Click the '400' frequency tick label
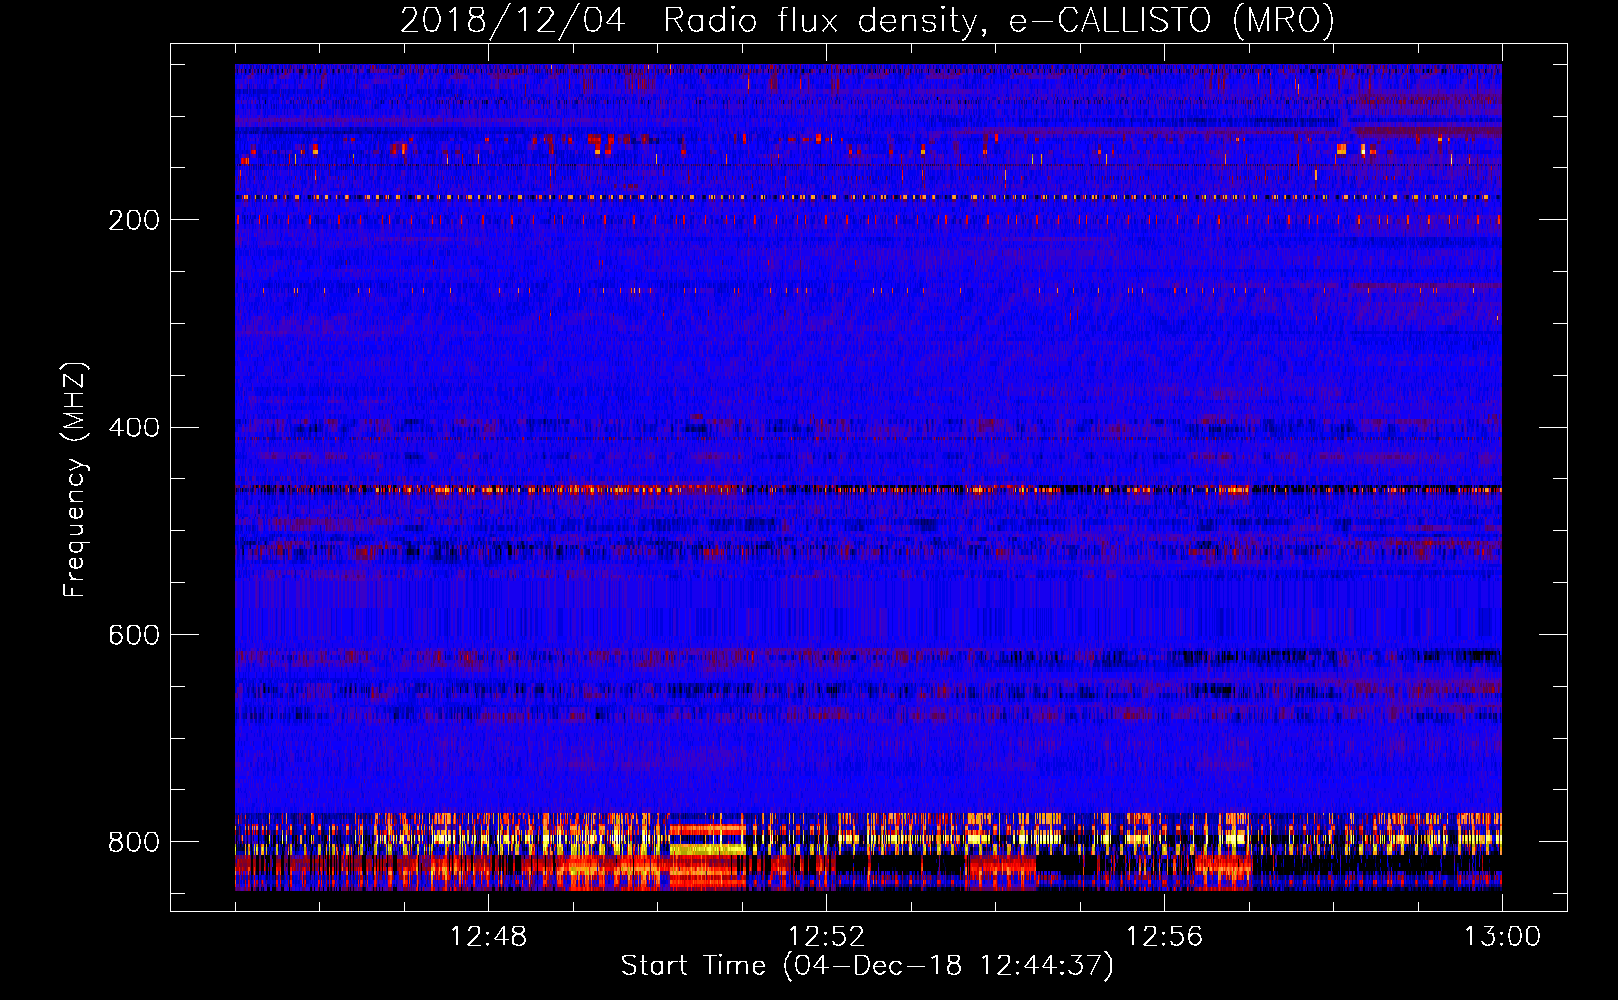 (x=134, y=428)
